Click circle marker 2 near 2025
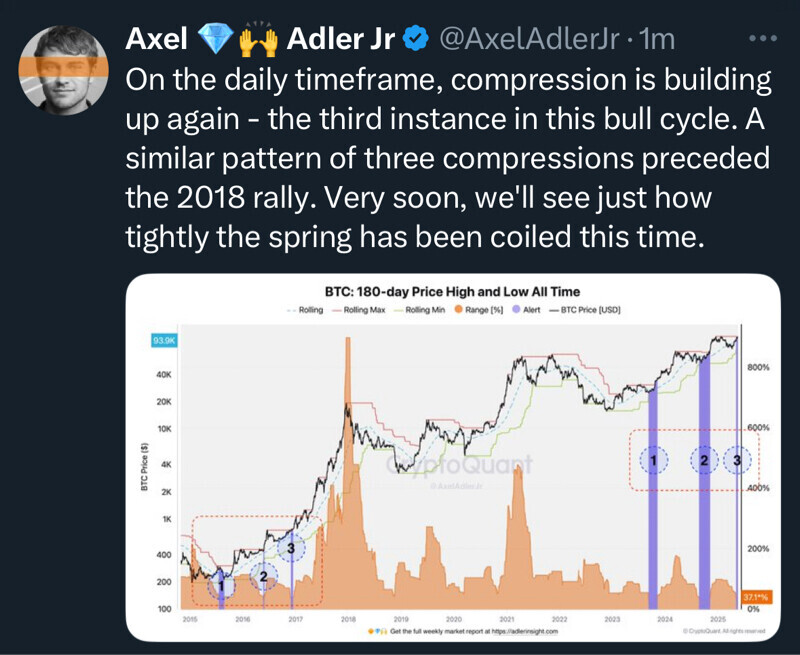Screen dimensions: 800x655 (x=704, y=460)
